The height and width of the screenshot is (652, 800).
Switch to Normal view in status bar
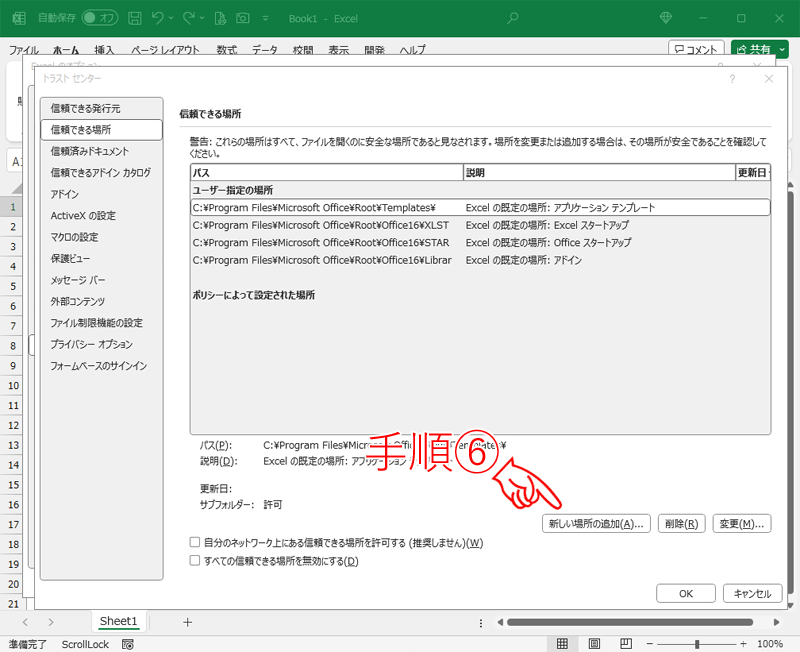[x=562, y=644]
